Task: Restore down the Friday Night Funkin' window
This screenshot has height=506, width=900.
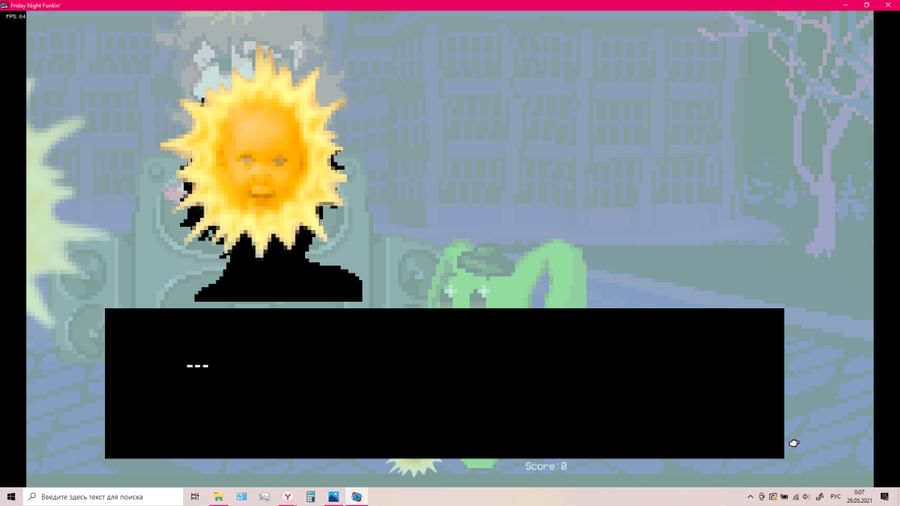Action: pyautogui.click(x=867, y=5)
